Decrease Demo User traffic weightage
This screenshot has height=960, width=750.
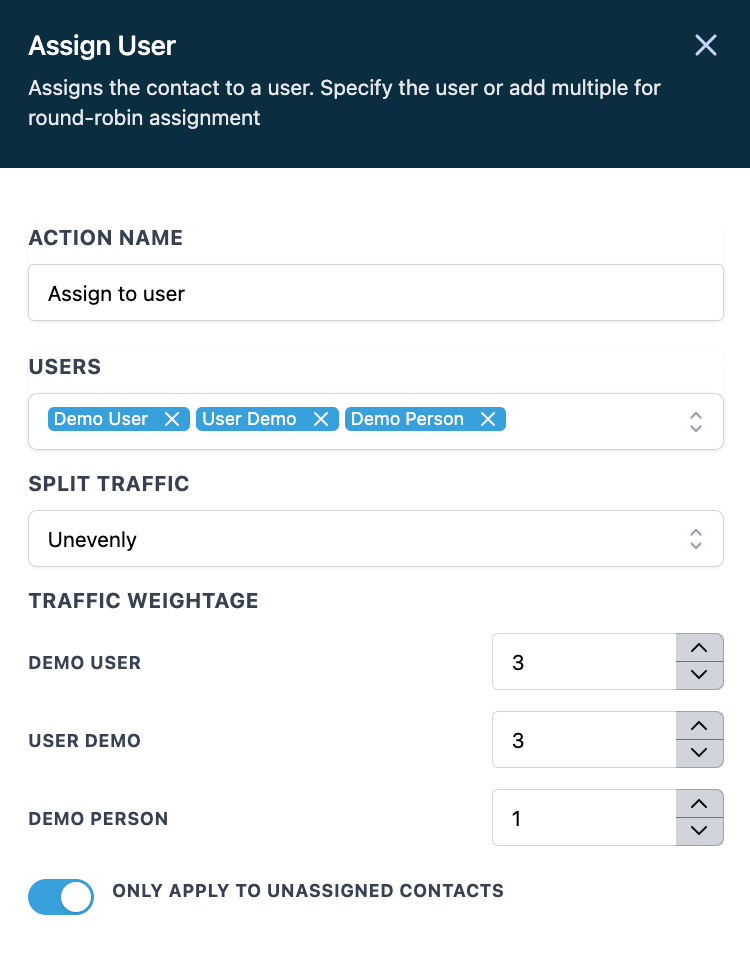coord(699,675)
